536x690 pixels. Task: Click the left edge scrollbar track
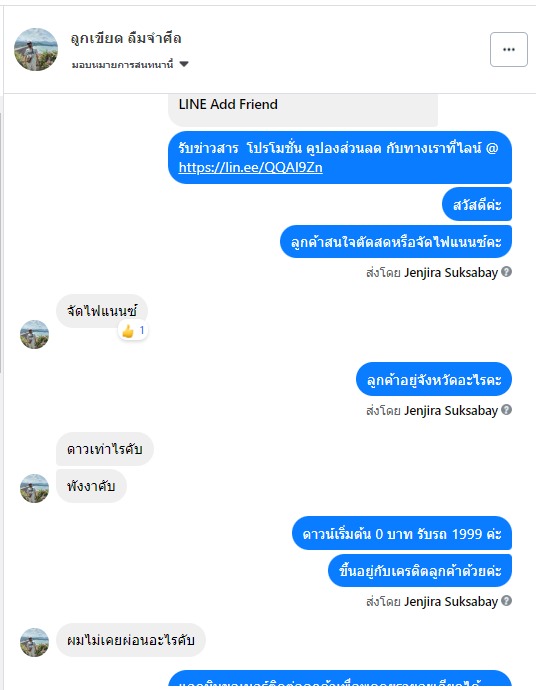pos(1,242)
